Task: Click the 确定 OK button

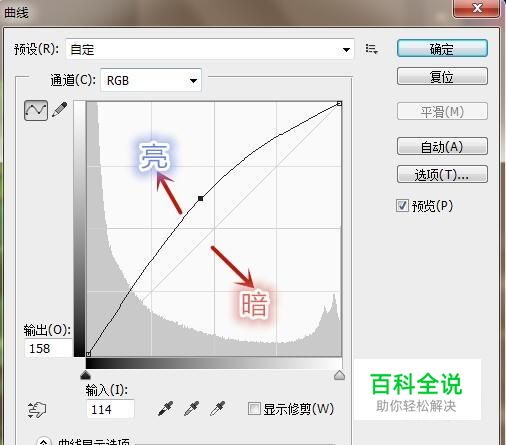Action: (442, 49)
